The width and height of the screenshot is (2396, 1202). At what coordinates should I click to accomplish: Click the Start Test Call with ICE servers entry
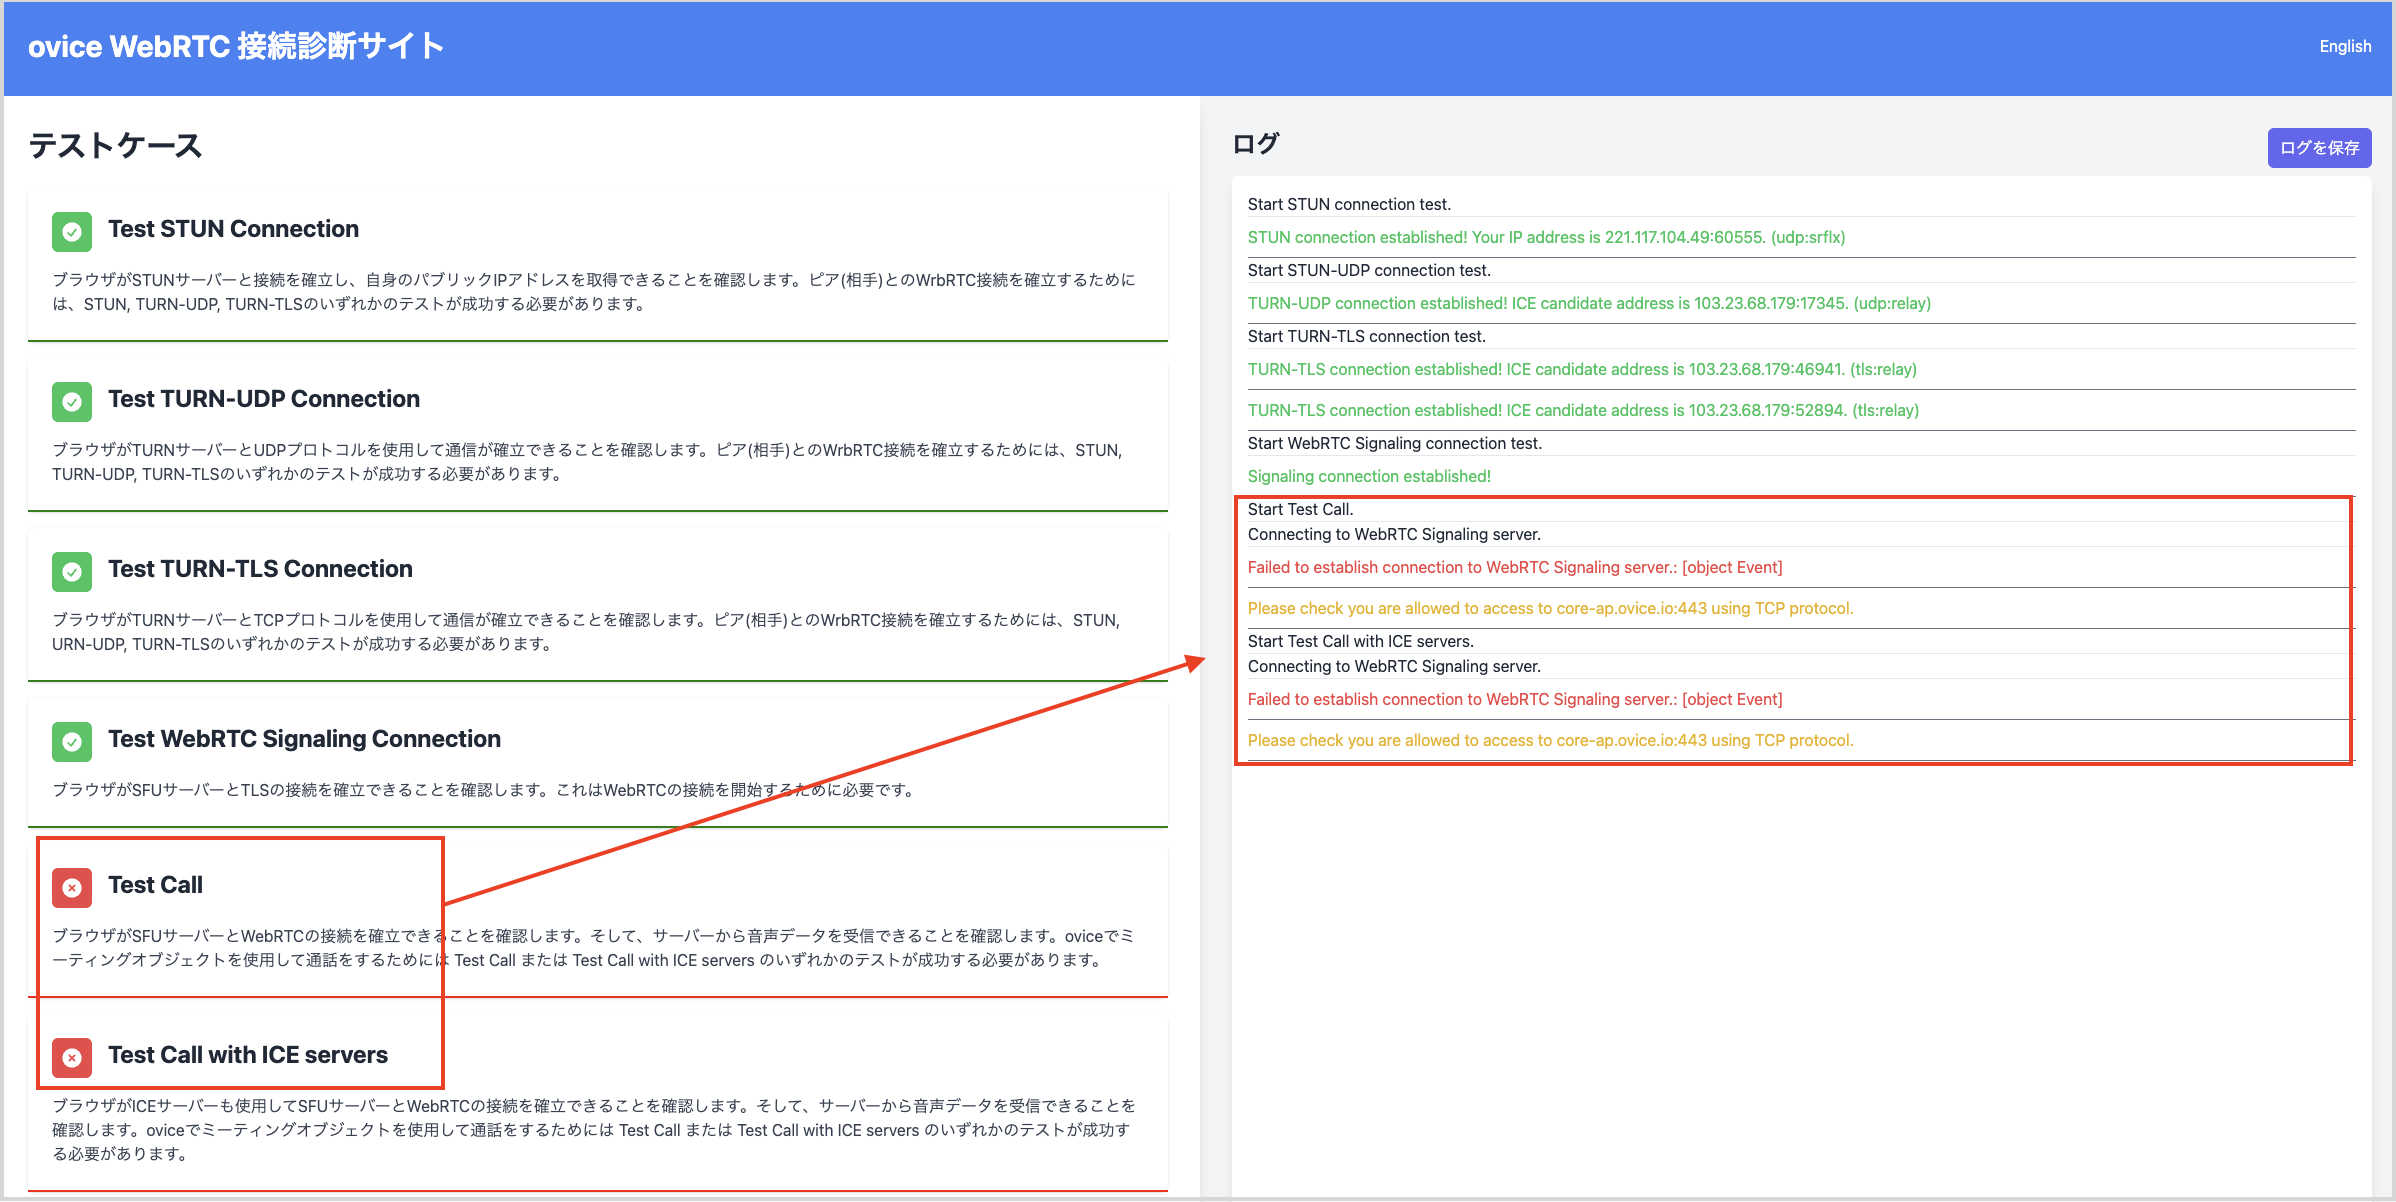pos(1361,640)
